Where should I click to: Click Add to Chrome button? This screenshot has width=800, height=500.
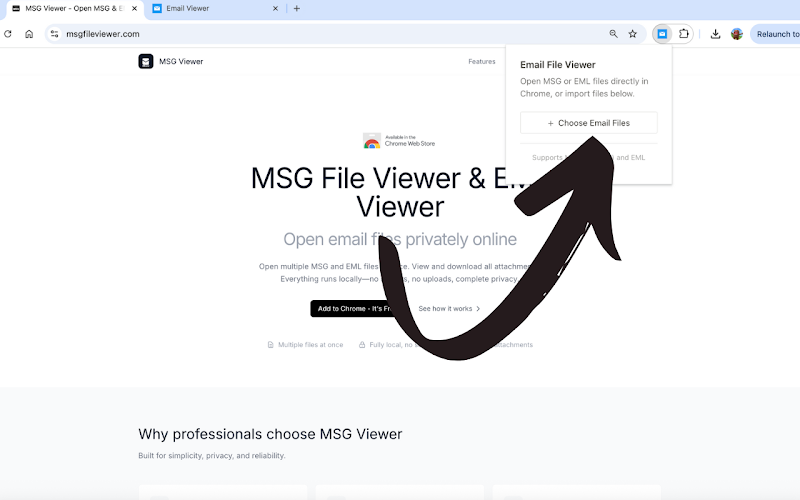[355, 308]
